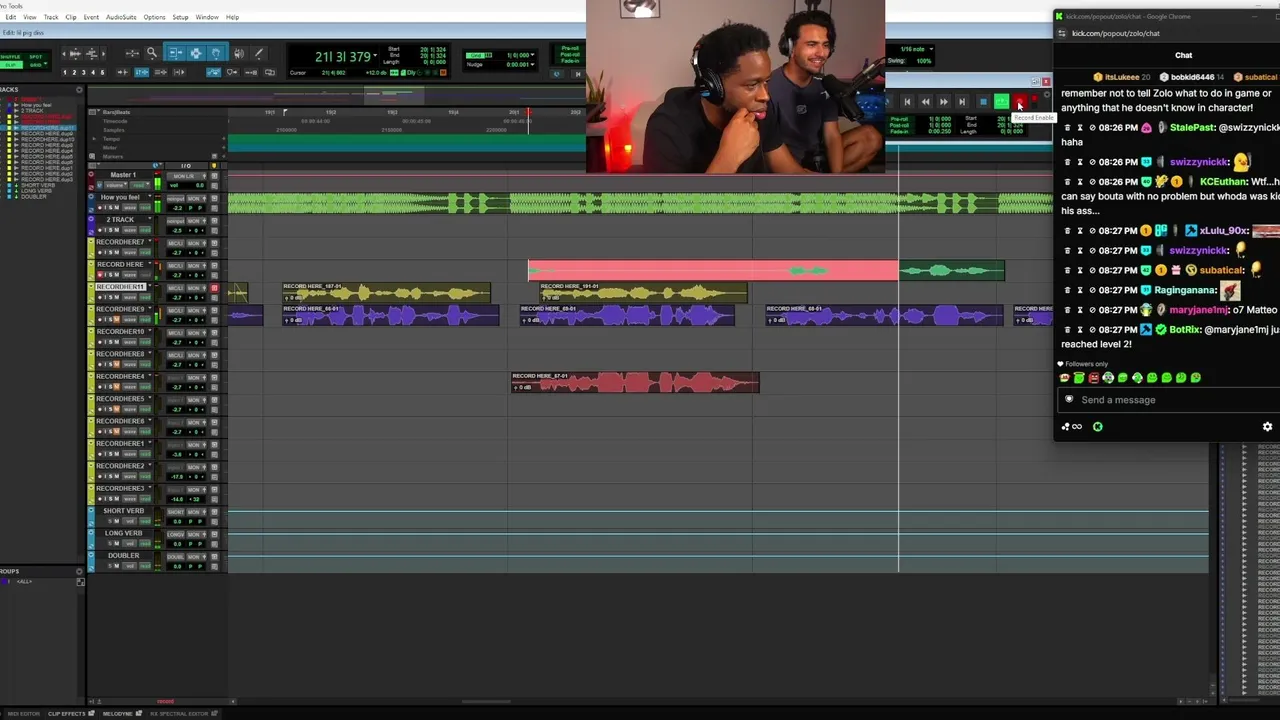Switch to MELODYNE tab at bottom

pyautogui.click(x=118, y=713)
